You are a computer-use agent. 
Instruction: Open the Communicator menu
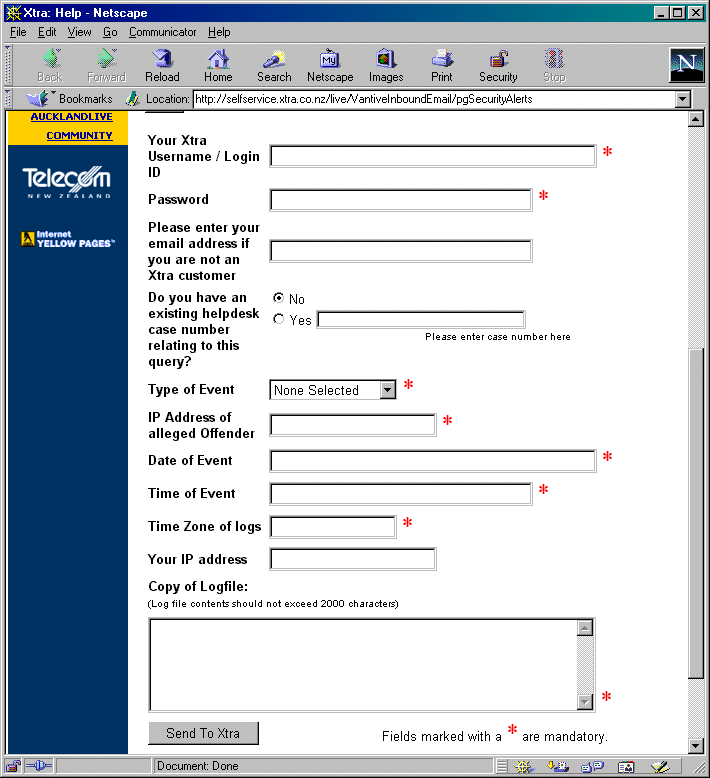tap(163, 32)
